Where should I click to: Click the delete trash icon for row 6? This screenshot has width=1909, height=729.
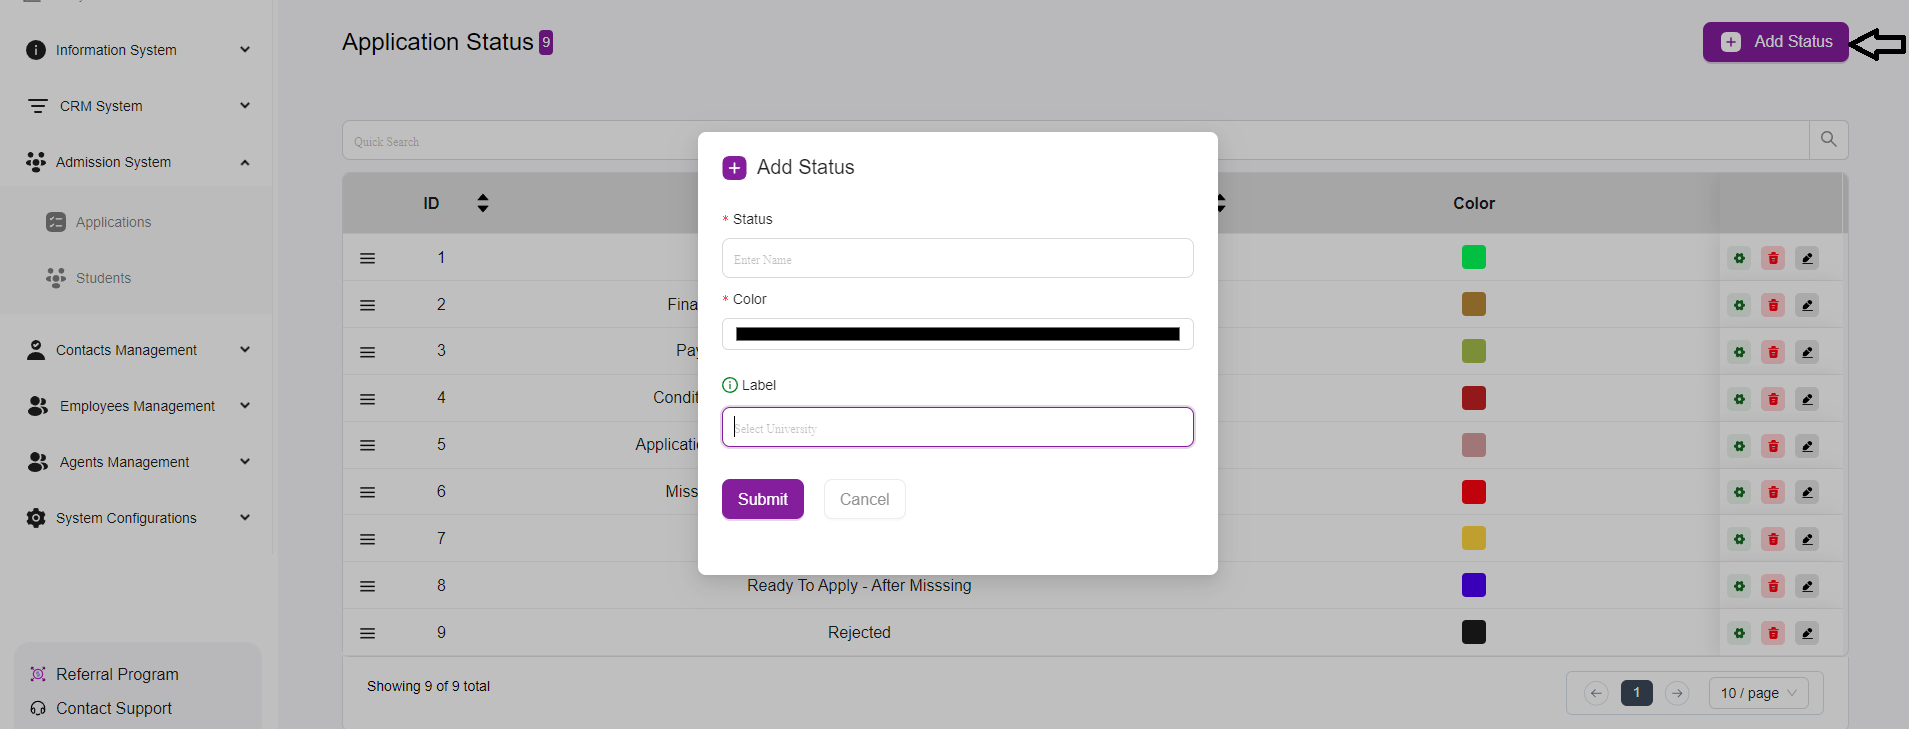[1773, 492]
